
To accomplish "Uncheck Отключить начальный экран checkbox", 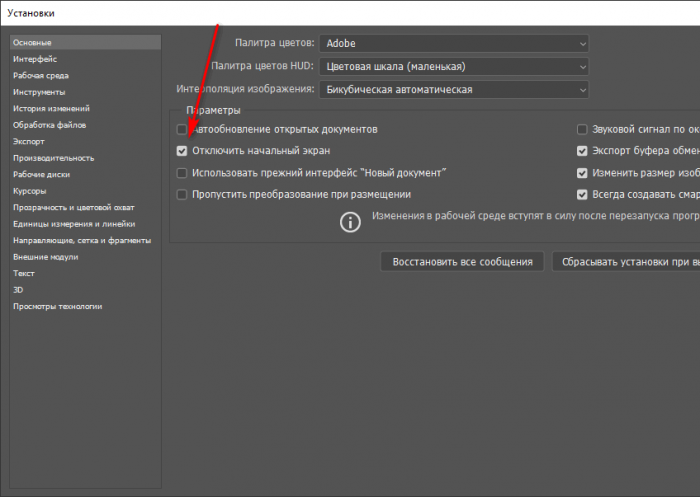I will click(182, 151).
